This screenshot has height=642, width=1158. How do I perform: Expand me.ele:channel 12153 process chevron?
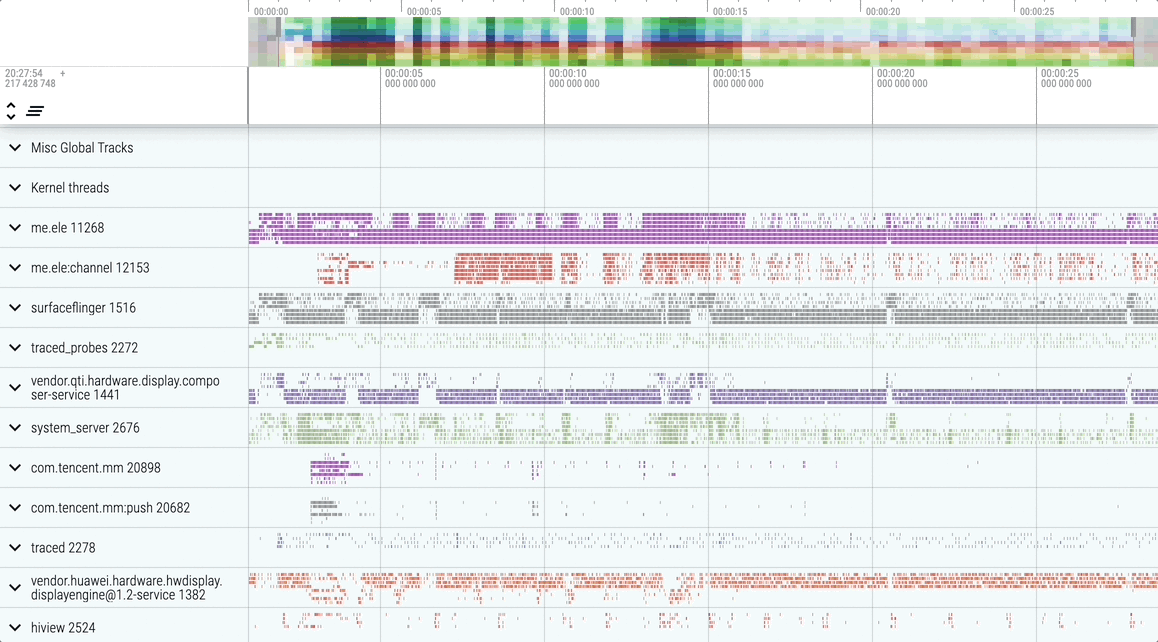point(15,268)
